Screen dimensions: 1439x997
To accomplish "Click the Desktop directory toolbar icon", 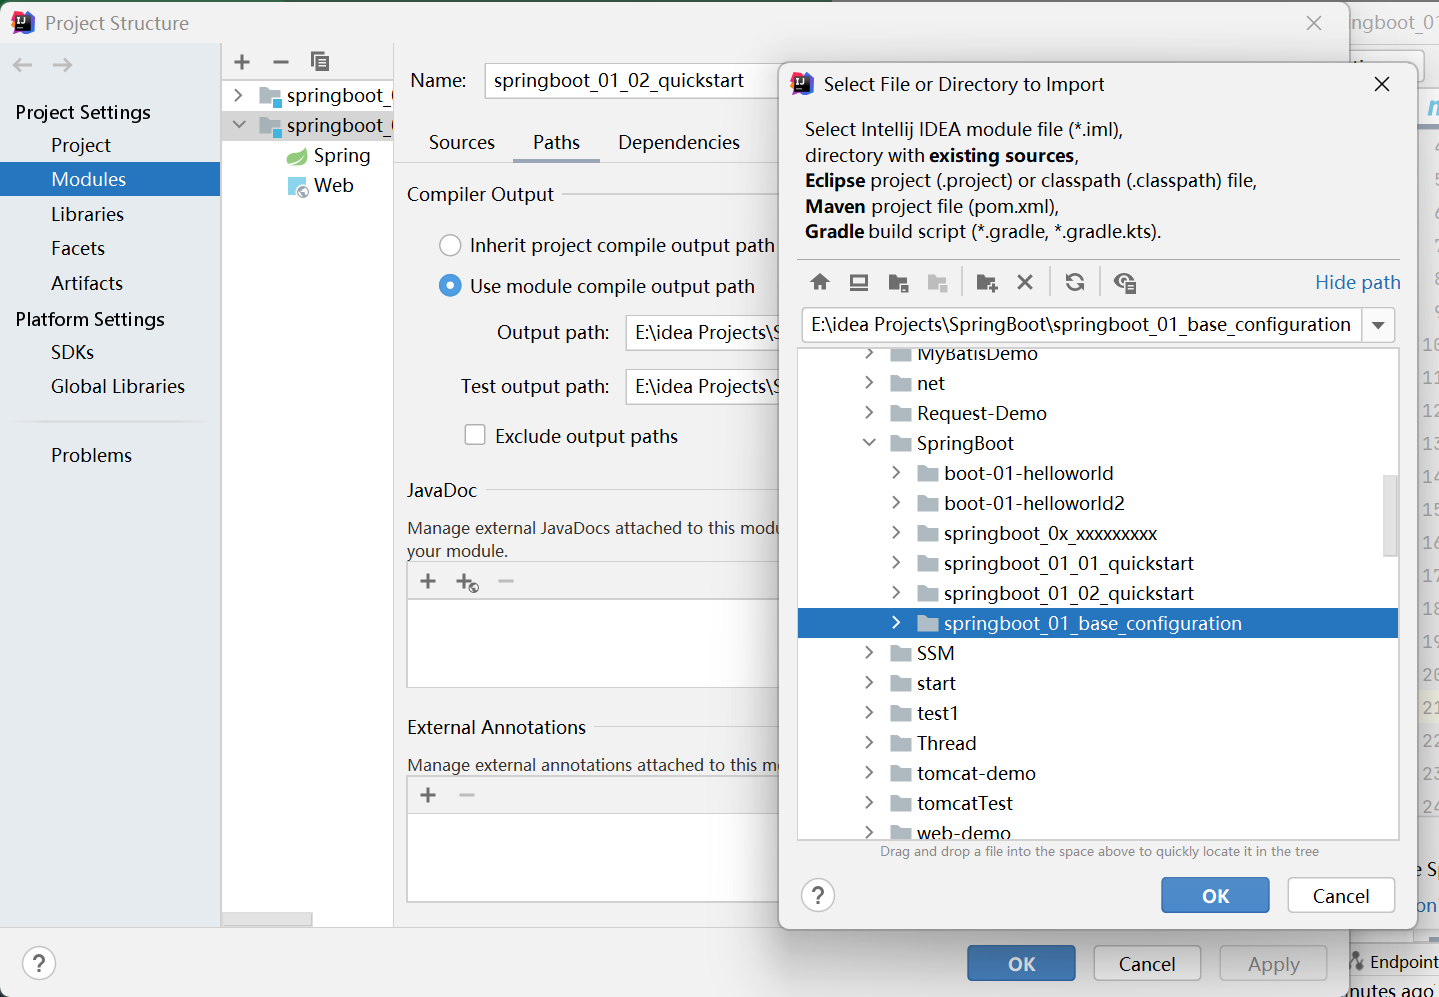I will pos(859,282).
